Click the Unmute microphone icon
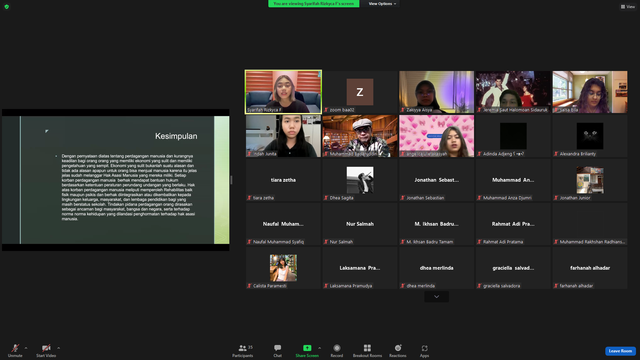The width and height of the screenshot is (640, 360). tap(15, 348)
